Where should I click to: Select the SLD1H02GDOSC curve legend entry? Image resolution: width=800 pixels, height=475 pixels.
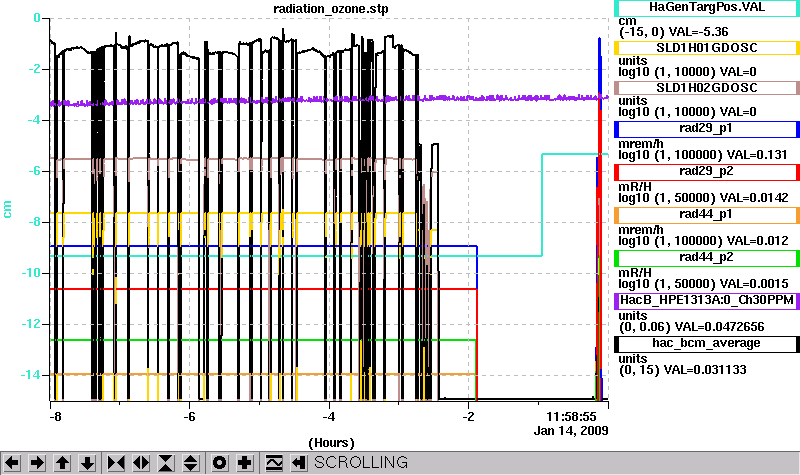tap(707, 88)
